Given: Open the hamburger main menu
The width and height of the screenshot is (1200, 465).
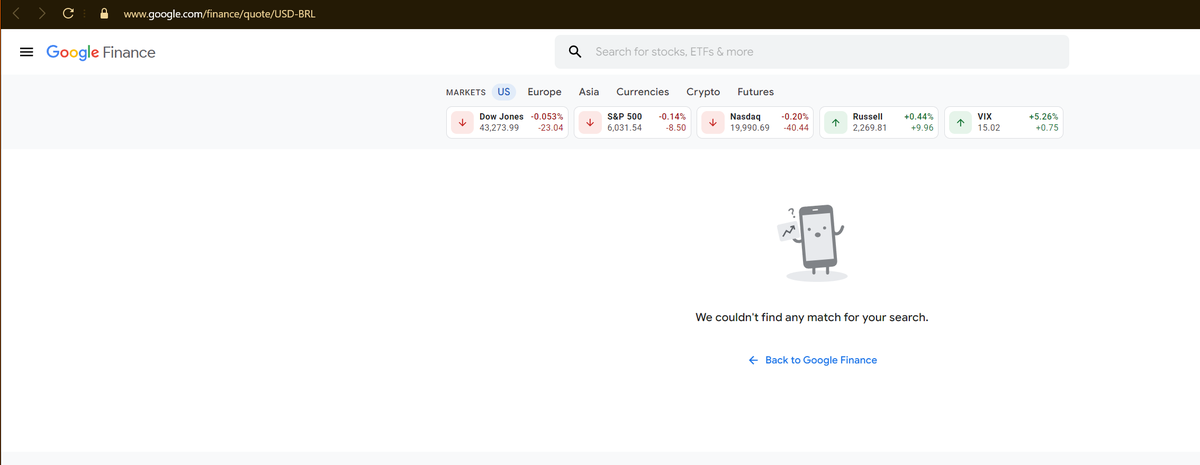Looking at the screenshot, I should coord(27,52).
